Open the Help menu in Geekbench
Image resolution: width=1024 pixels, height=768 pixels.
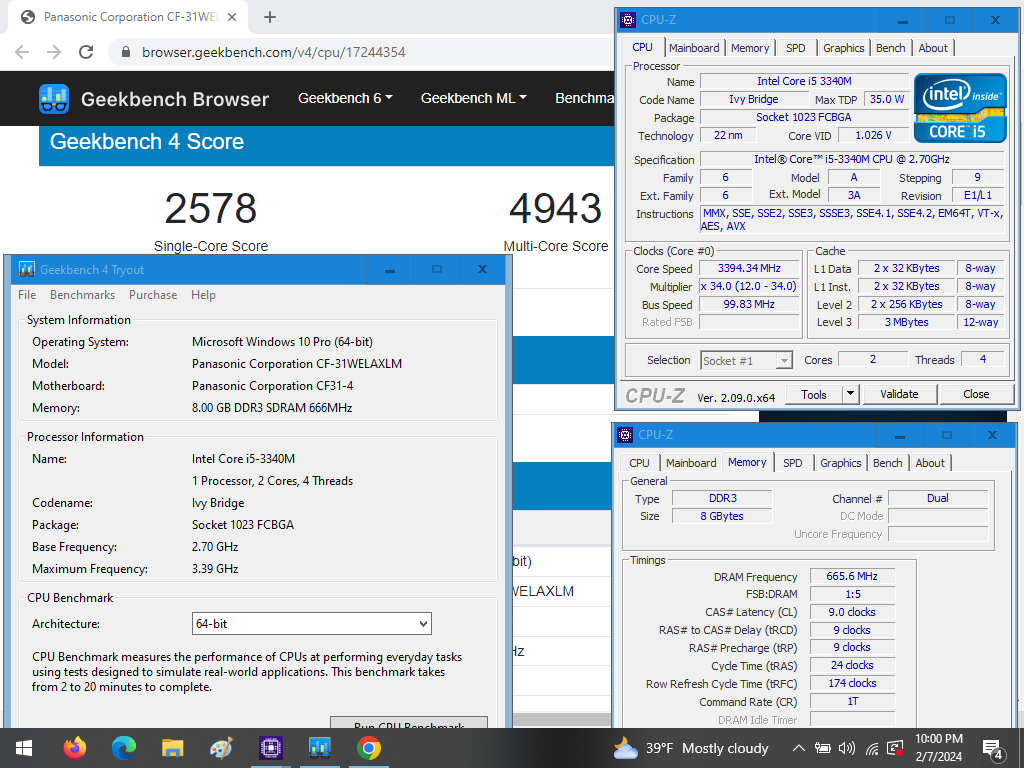coord(203,295)
